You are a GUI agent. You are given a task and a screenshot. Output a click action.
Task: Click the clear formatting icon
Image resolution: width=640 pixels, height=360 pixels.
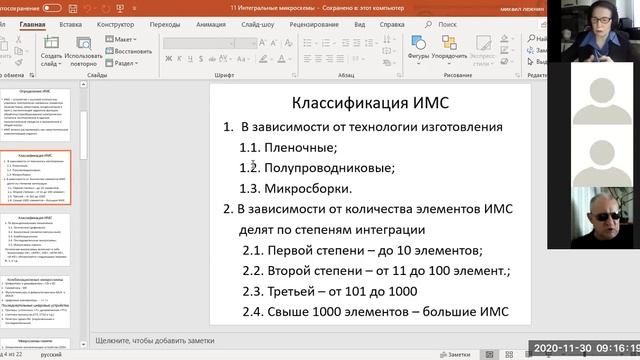click(288, 43)
